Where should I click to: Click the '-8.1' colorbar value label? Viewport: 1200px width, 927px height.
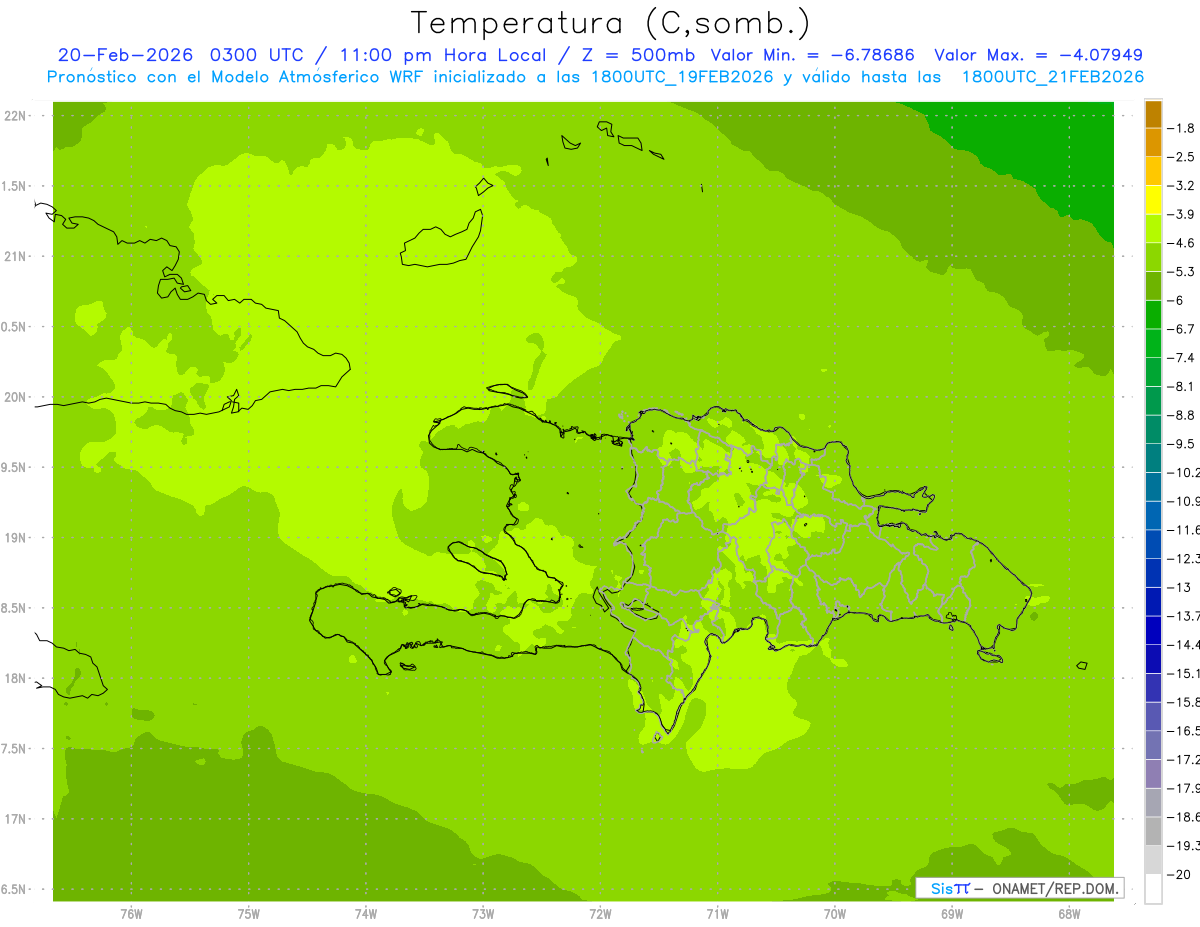[x=1181, y=386]
